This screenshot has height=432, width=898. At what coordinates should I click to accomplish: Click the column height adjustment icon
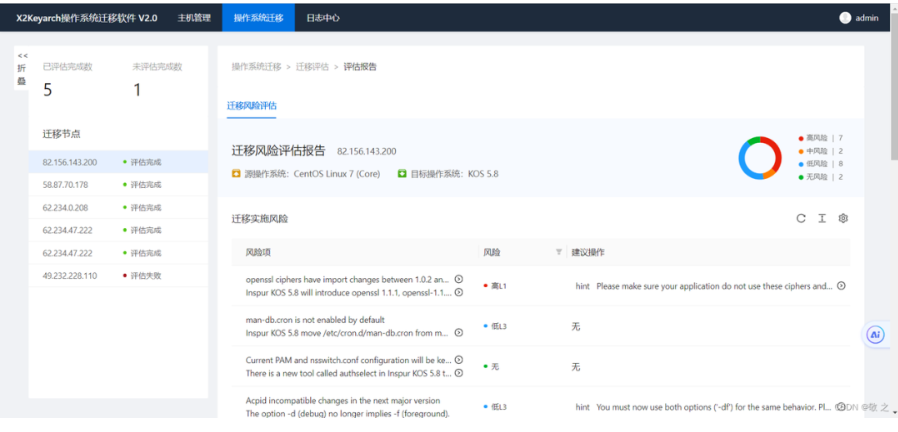pyautogui.click(x=822, y=218)
